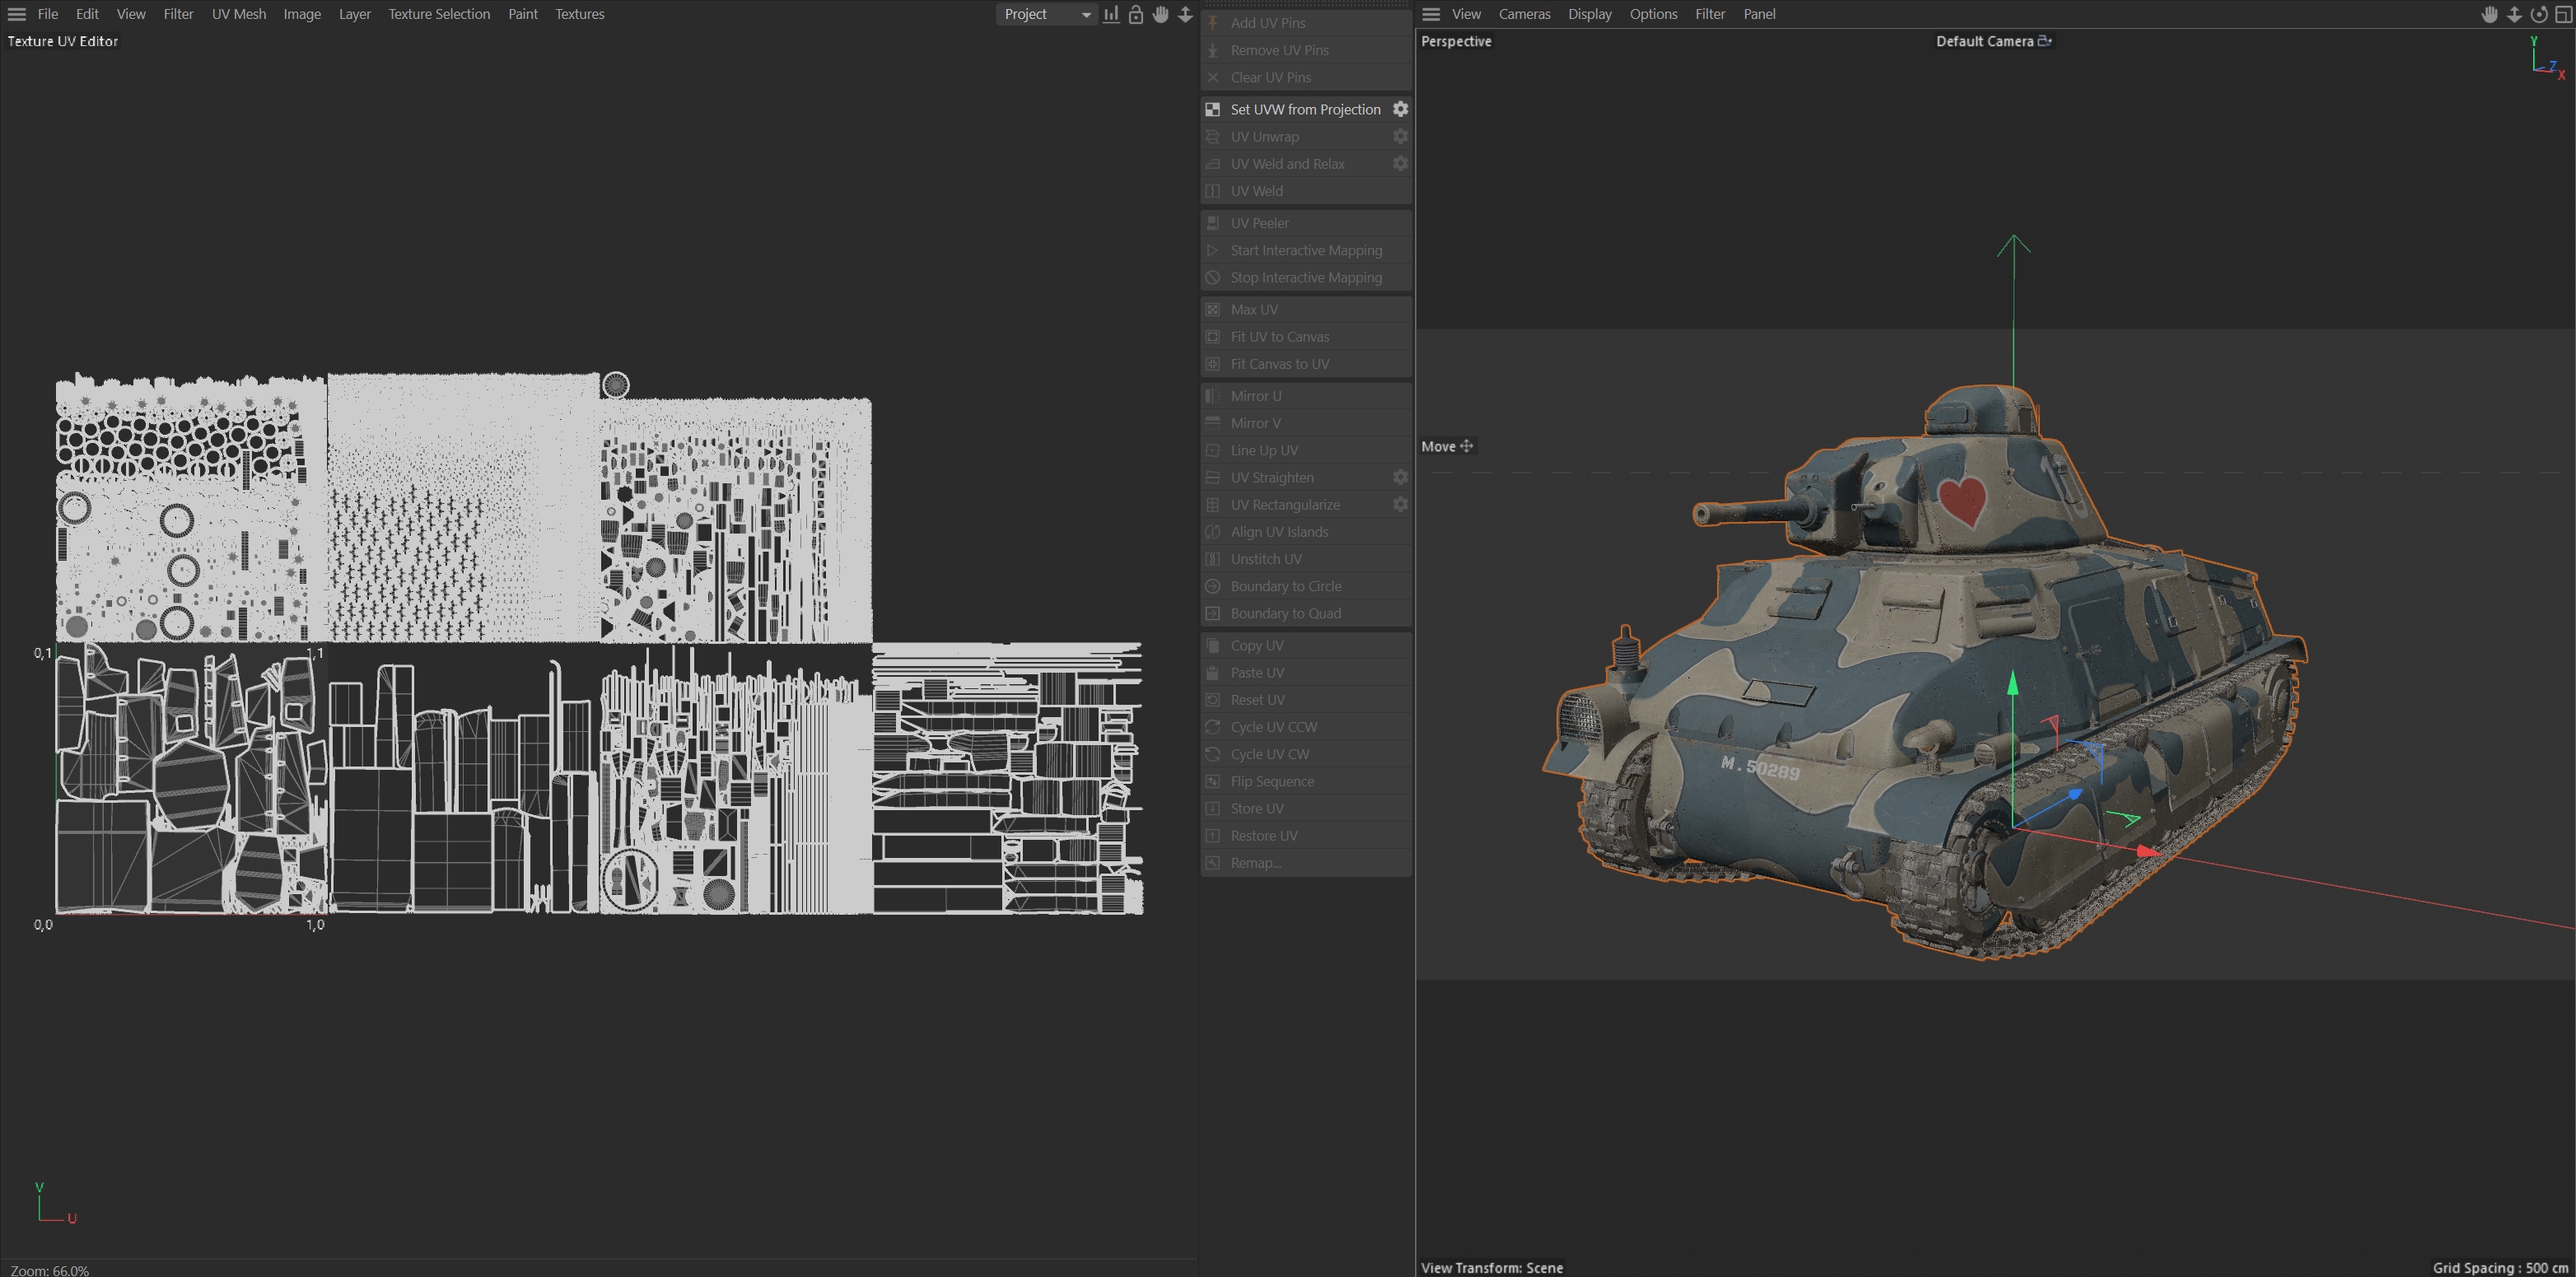
Task: Open Set UVW from Projection settings gear
Action: [x=1400, y=109]
